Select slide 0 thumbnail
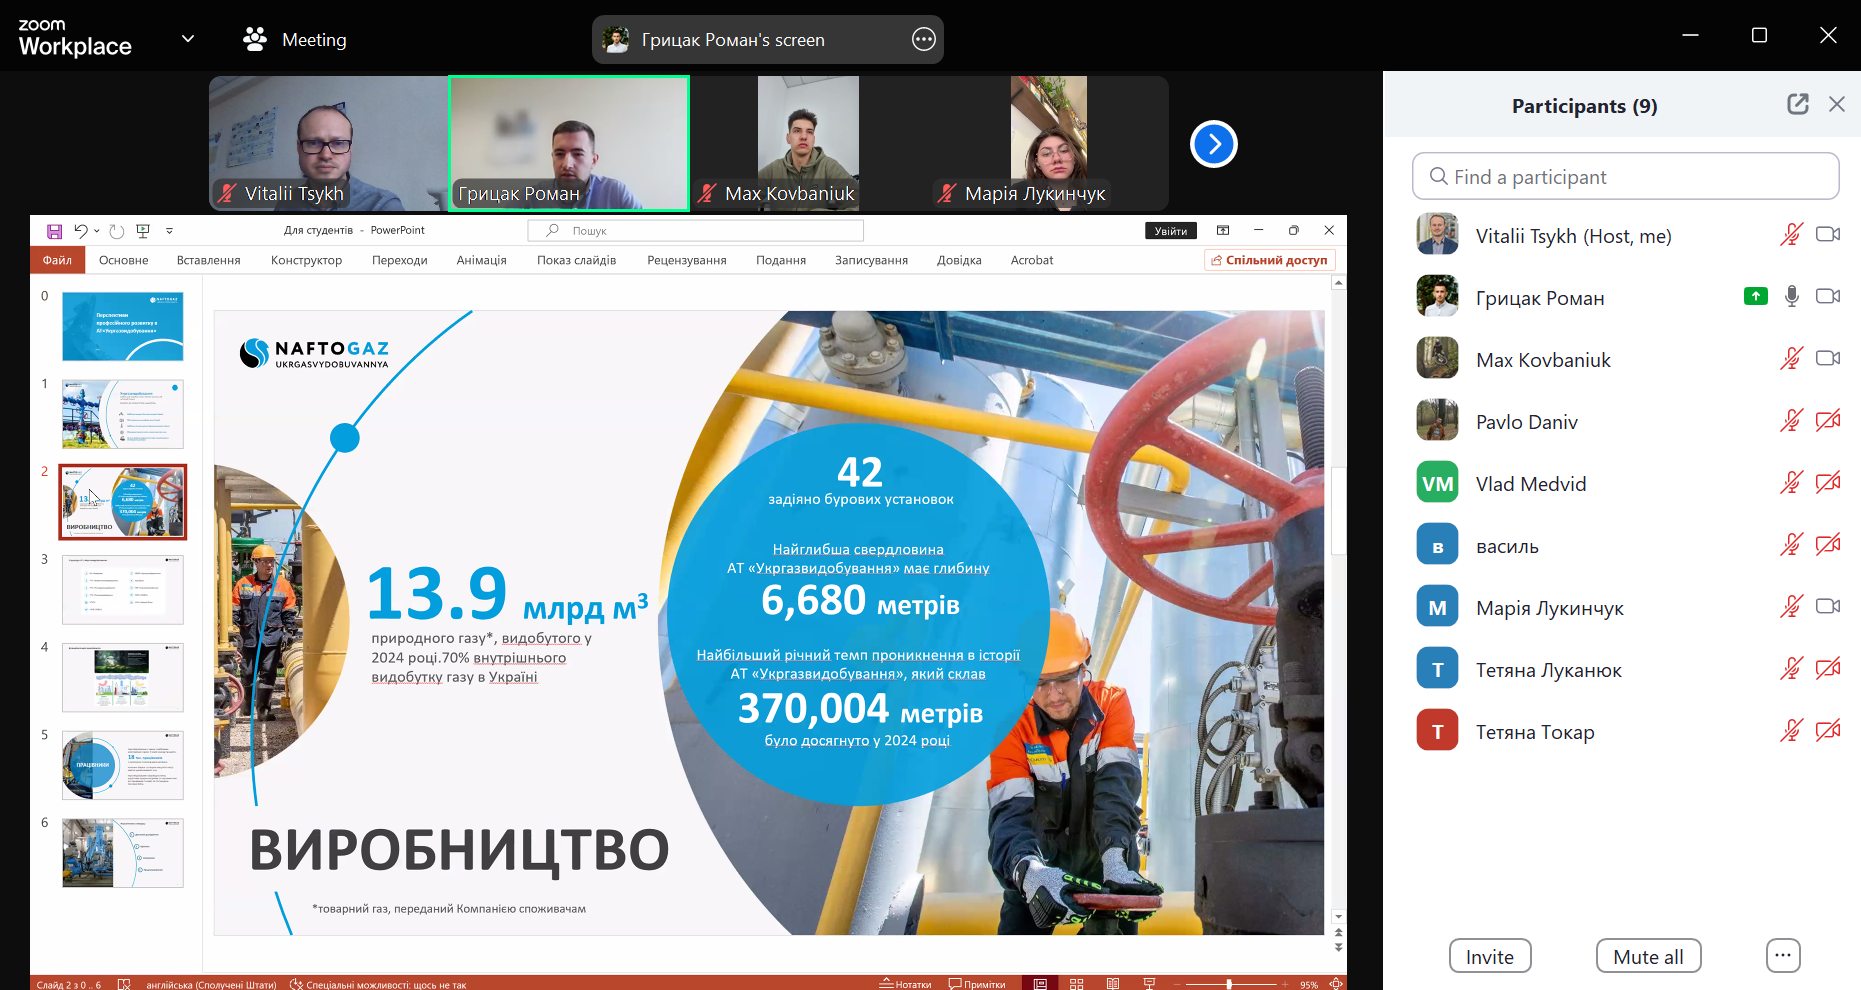This screenshot has height=990, width=1861. click(123, 326)
